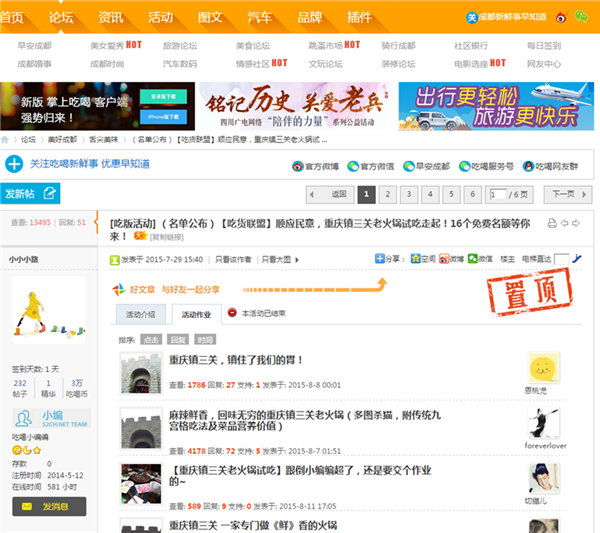Click the 铭记历史 关爱老兵 banner
The image size is (600, 533).
(x=296, y=106)
